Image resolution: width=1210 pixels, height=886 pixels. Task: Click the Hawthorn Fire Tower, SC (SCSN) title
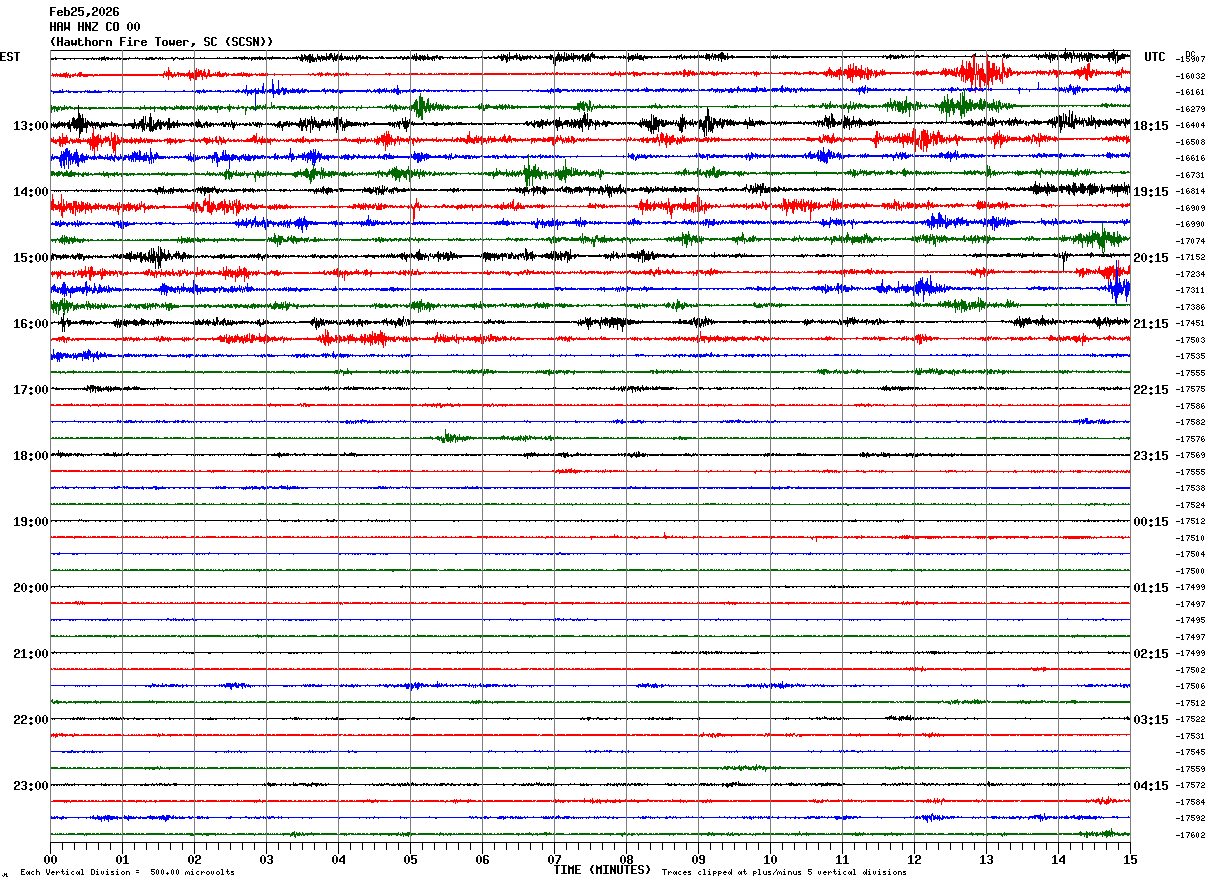tap(161, 42)
